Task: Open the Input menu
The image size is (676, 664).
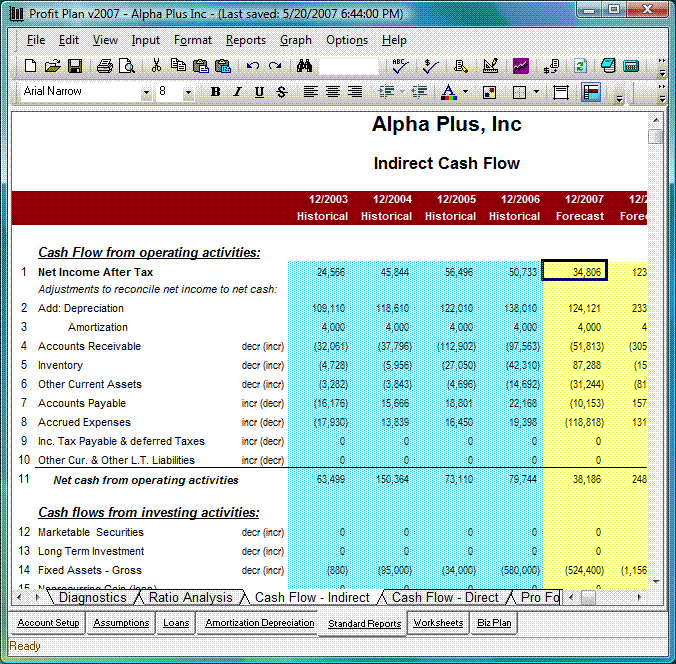Action: click(x=146, y=40)
